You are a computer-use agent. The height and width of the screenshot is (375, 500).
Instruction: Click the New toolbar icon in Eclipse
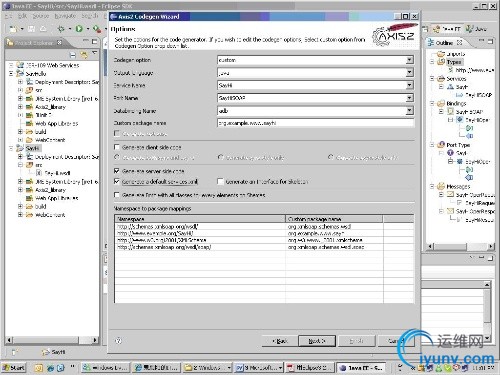click(x=13, y=29)
